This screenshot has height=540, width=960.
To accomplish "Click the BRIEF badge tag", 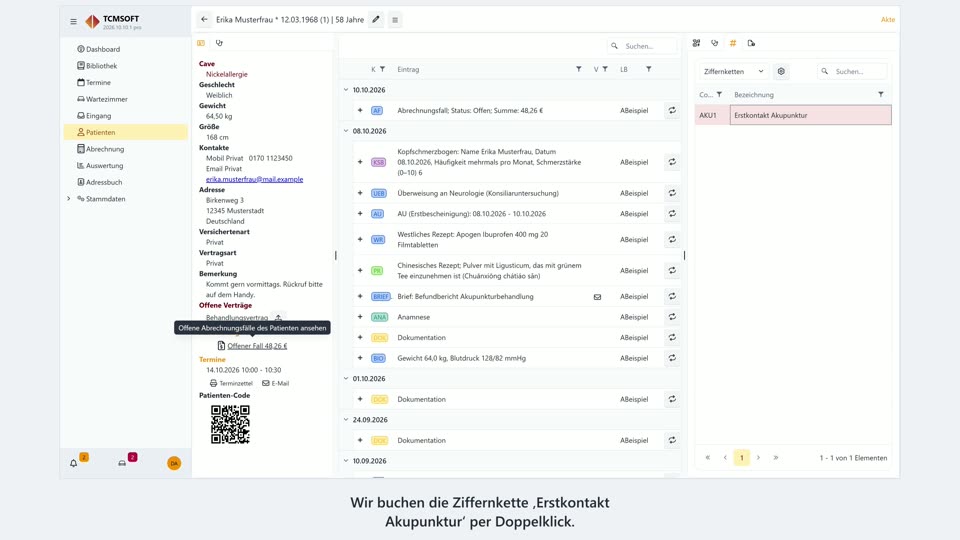I will click(381, 296).
